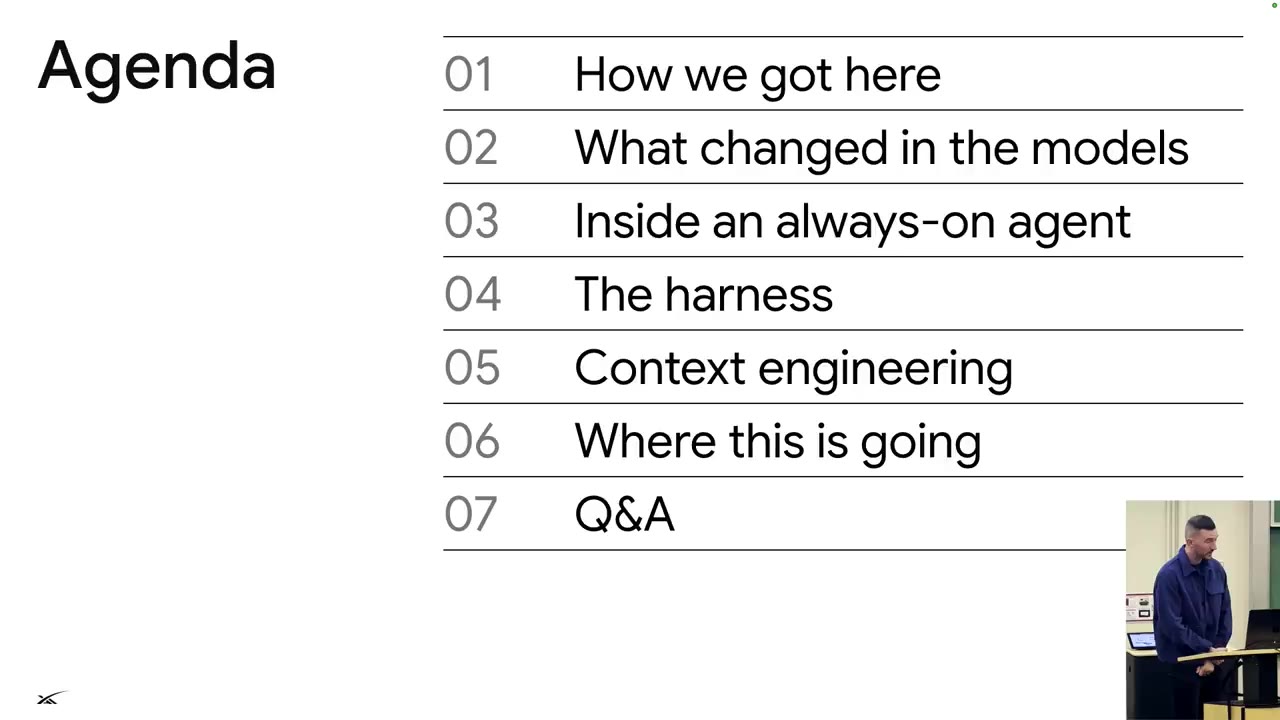Screen dimensions: 1280x720
Task: Jump to 'Context engineering' section
Action: coord(793,369)
